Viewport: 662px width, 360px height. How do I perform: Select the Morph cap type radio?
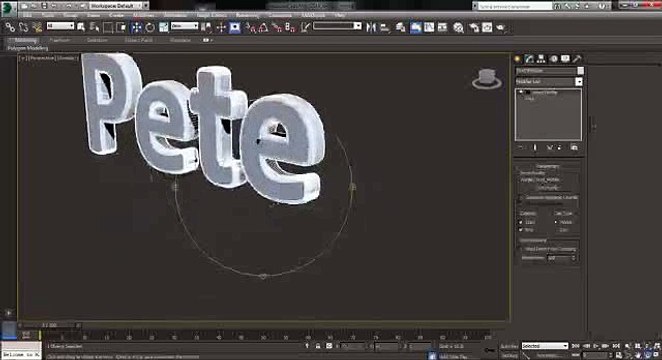point(556,222)
